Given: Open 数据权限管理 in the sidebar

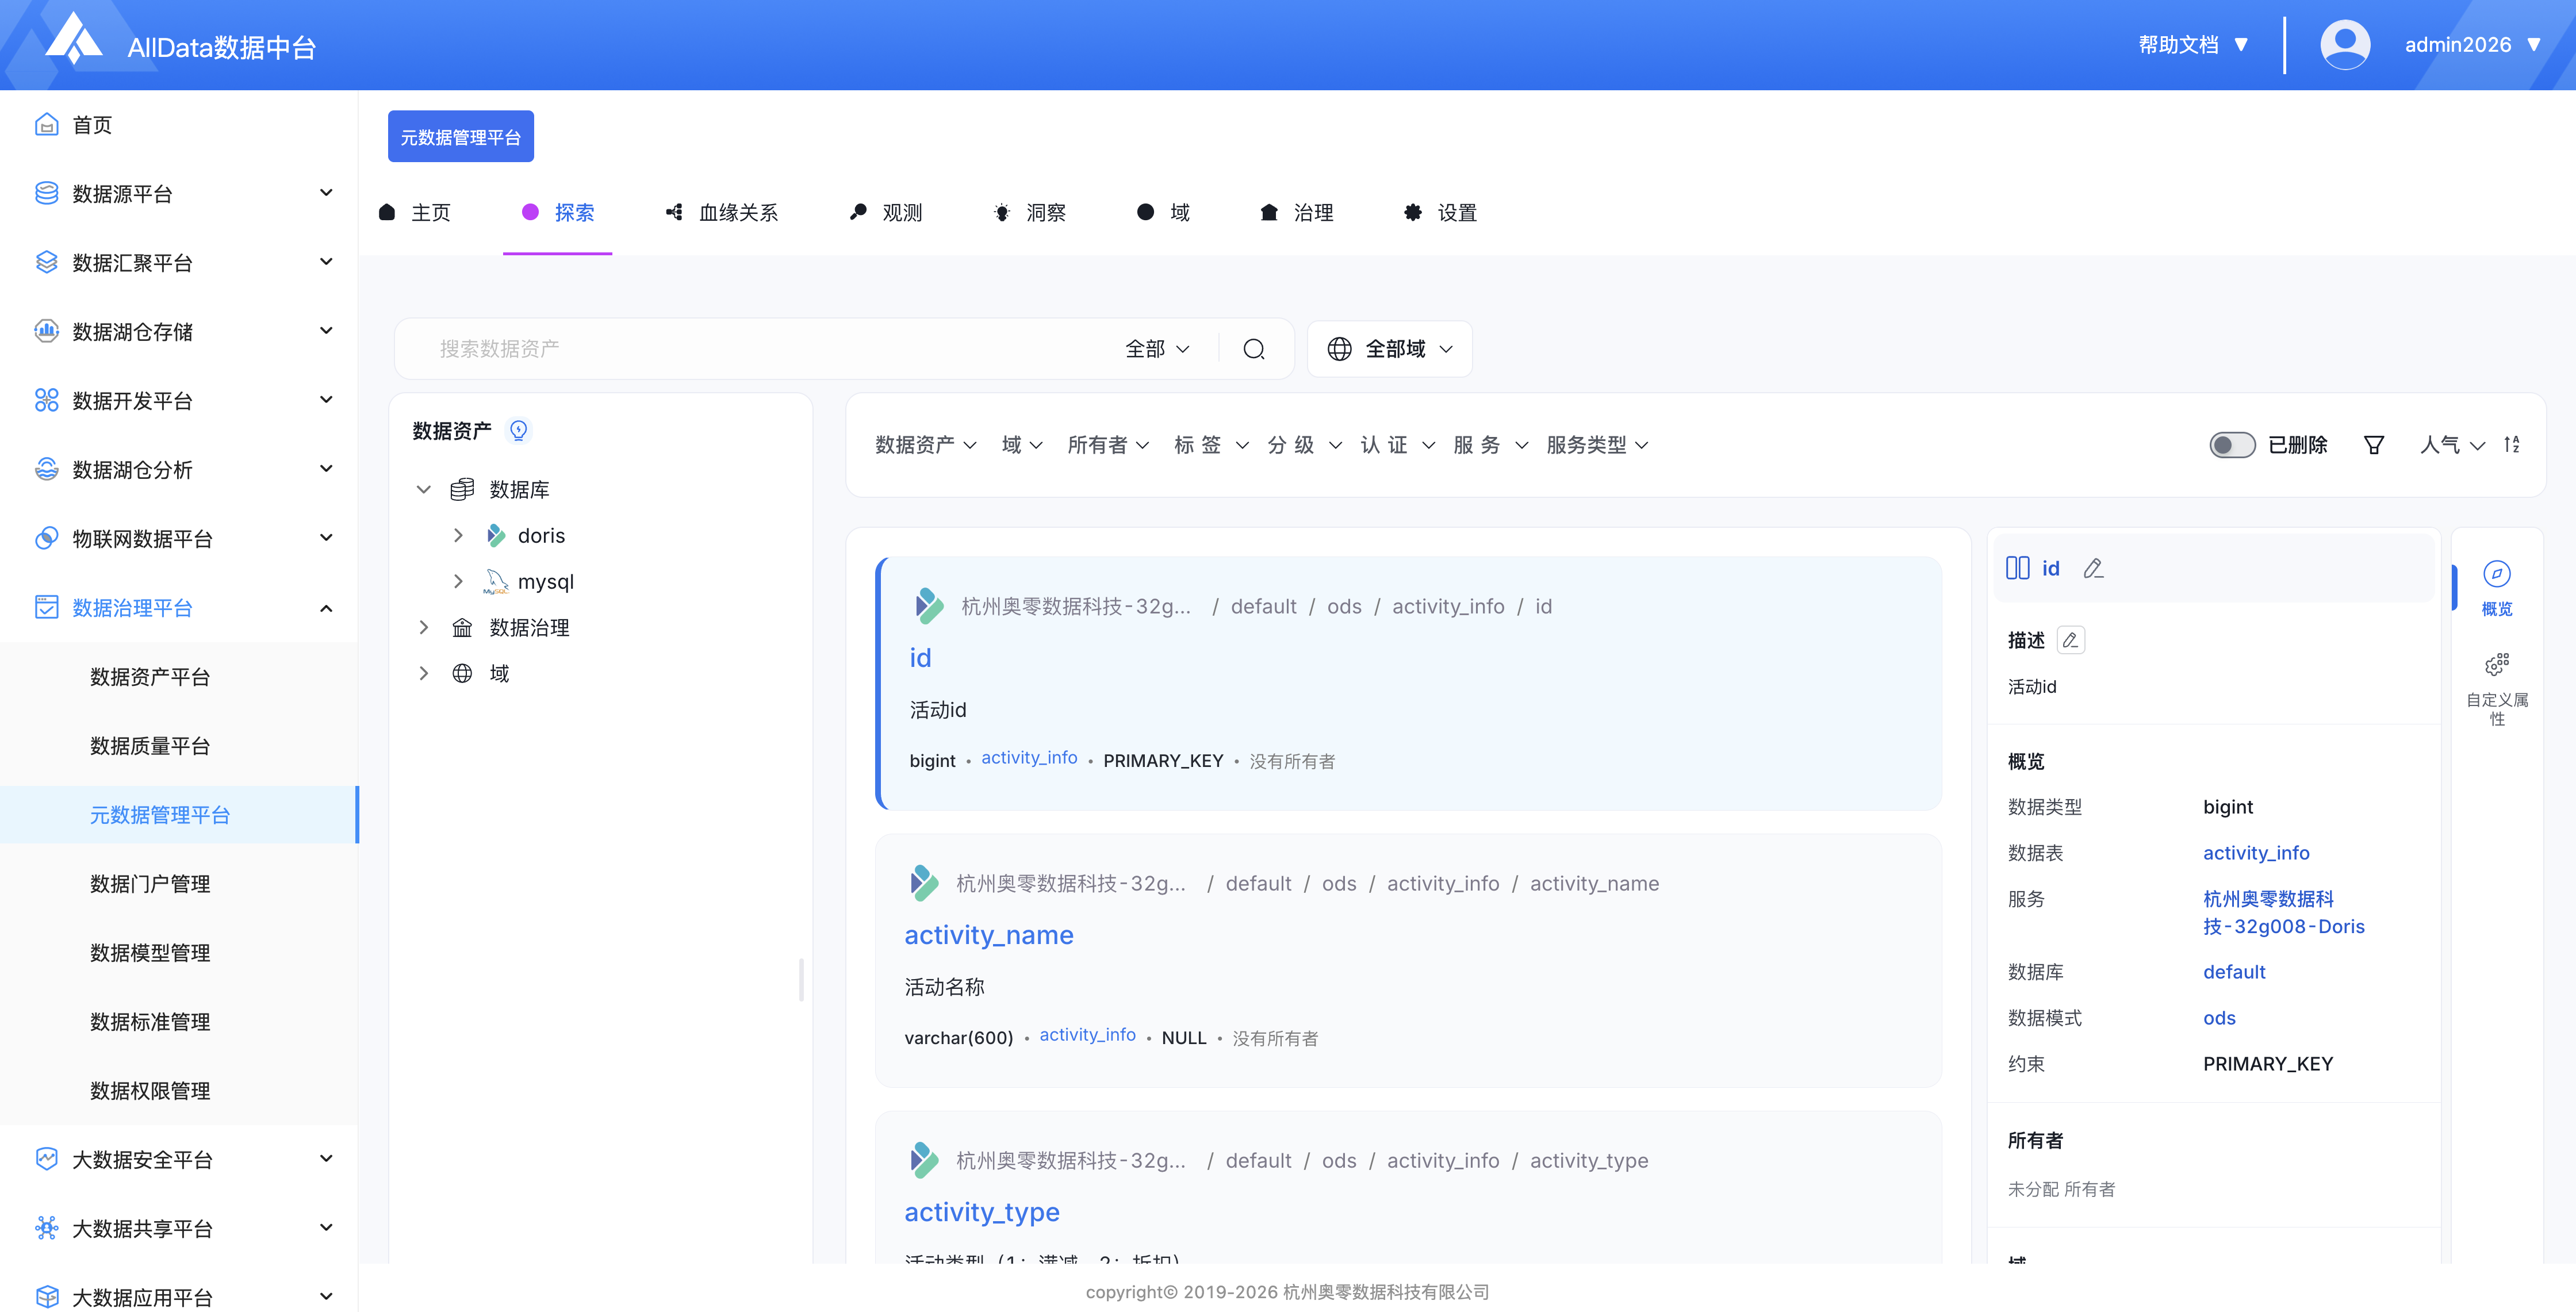Looking at the screenshot, I should (x=150, y=1091).
